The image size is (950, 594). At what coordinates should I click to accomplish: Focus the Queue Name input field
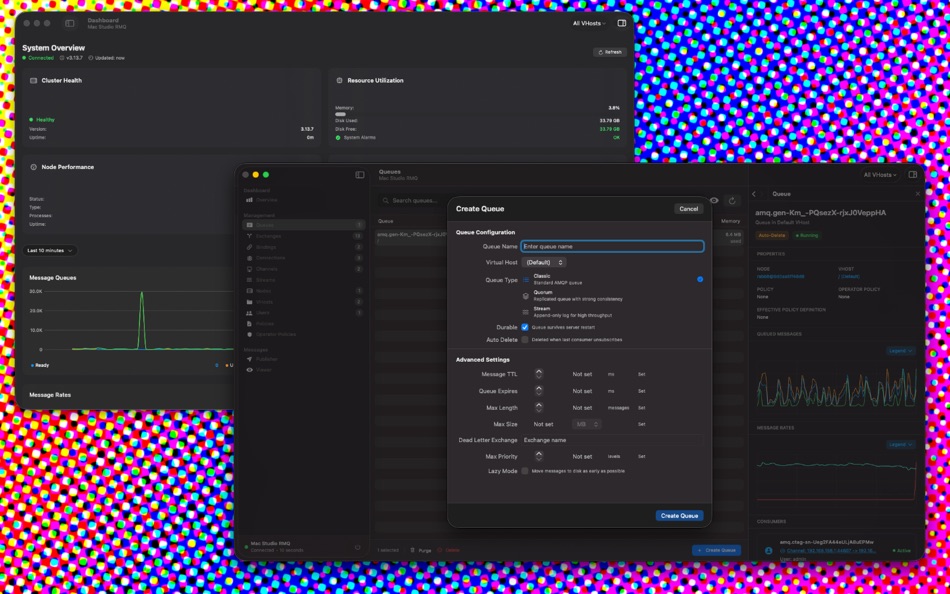[x=613, y=247]
